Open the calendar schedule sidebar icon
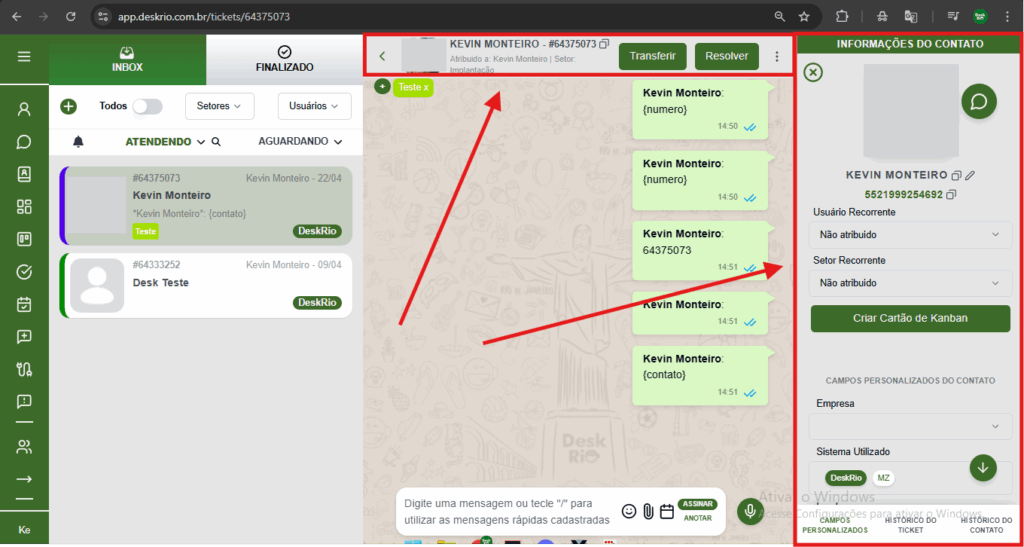The width and height of the screenshot is (1024, 547). [24, 304]
